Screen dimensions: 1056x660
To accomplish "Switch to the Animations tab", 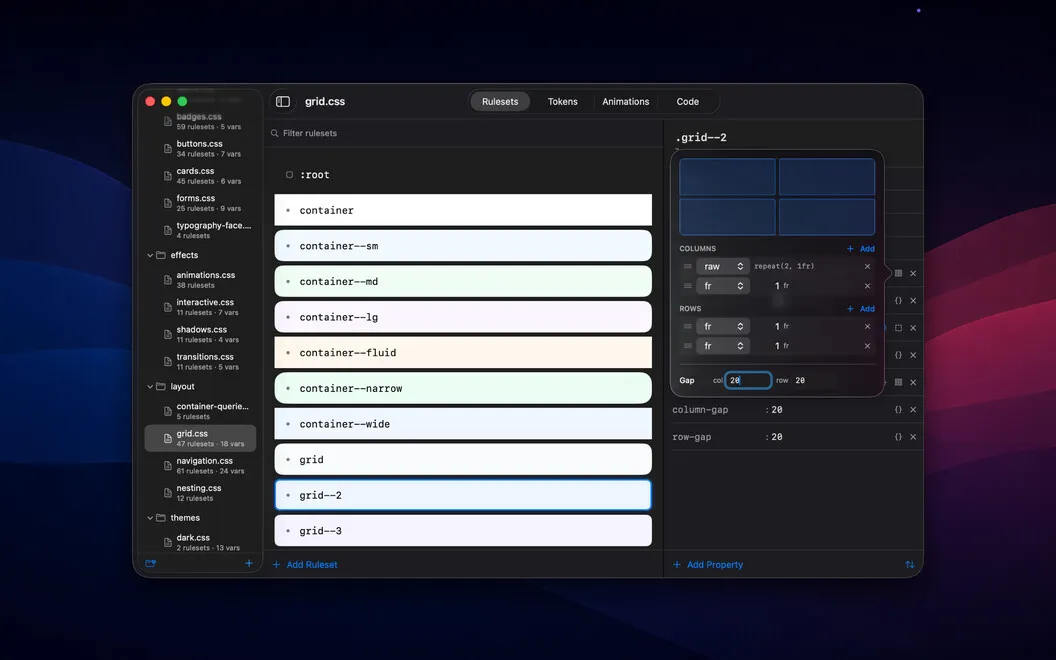I will [626, 102].
